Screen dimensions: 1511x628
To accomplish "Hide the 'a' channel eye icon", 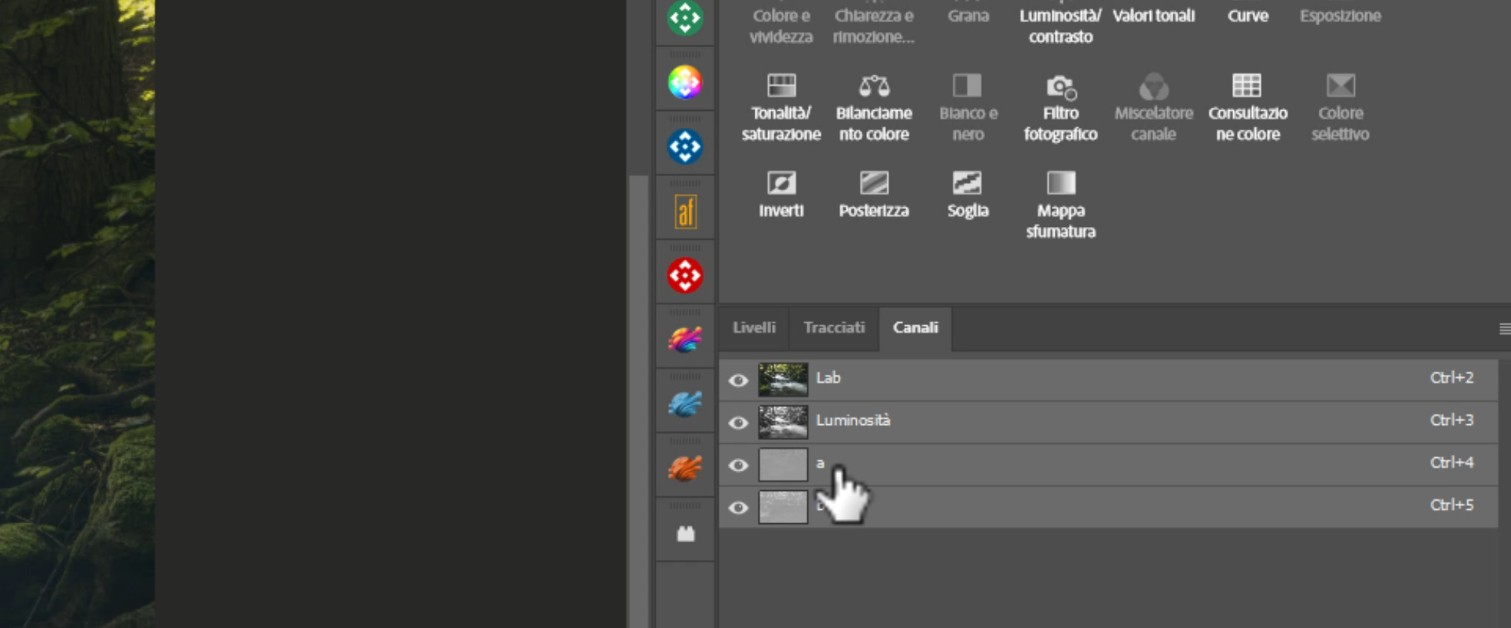I will tap(738, 465).
